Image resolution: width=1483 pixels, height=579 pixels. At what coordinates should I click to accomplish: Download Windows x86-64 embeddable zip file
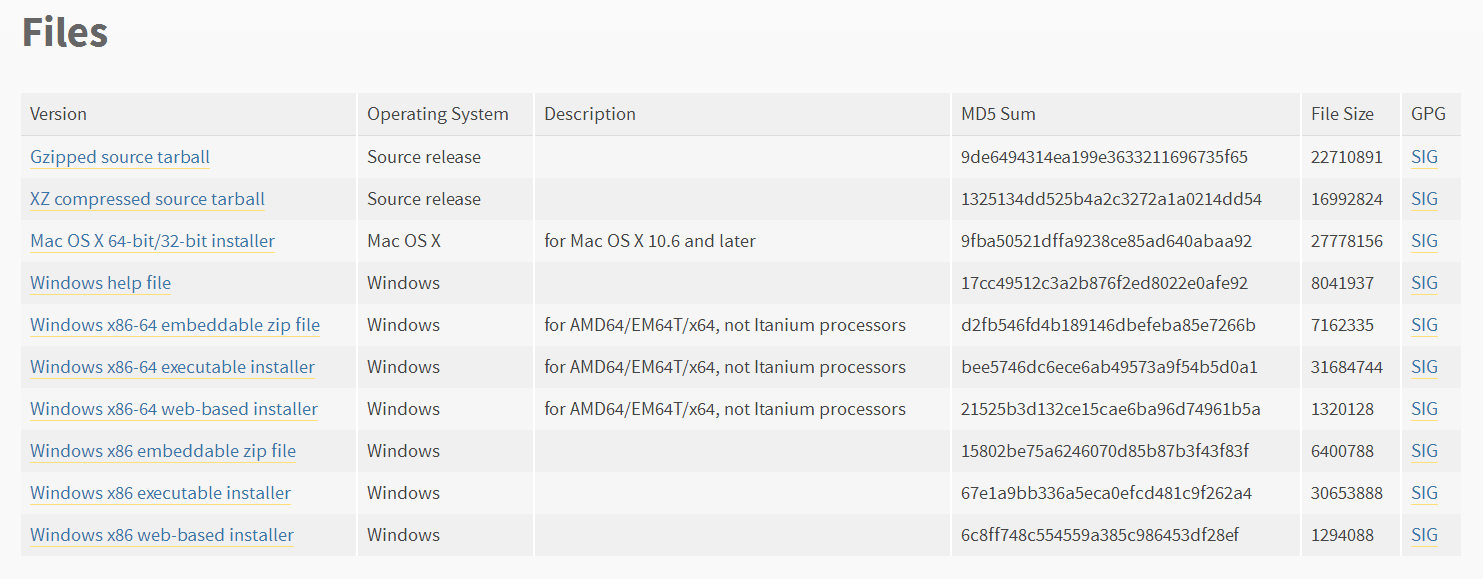[175, 325]
